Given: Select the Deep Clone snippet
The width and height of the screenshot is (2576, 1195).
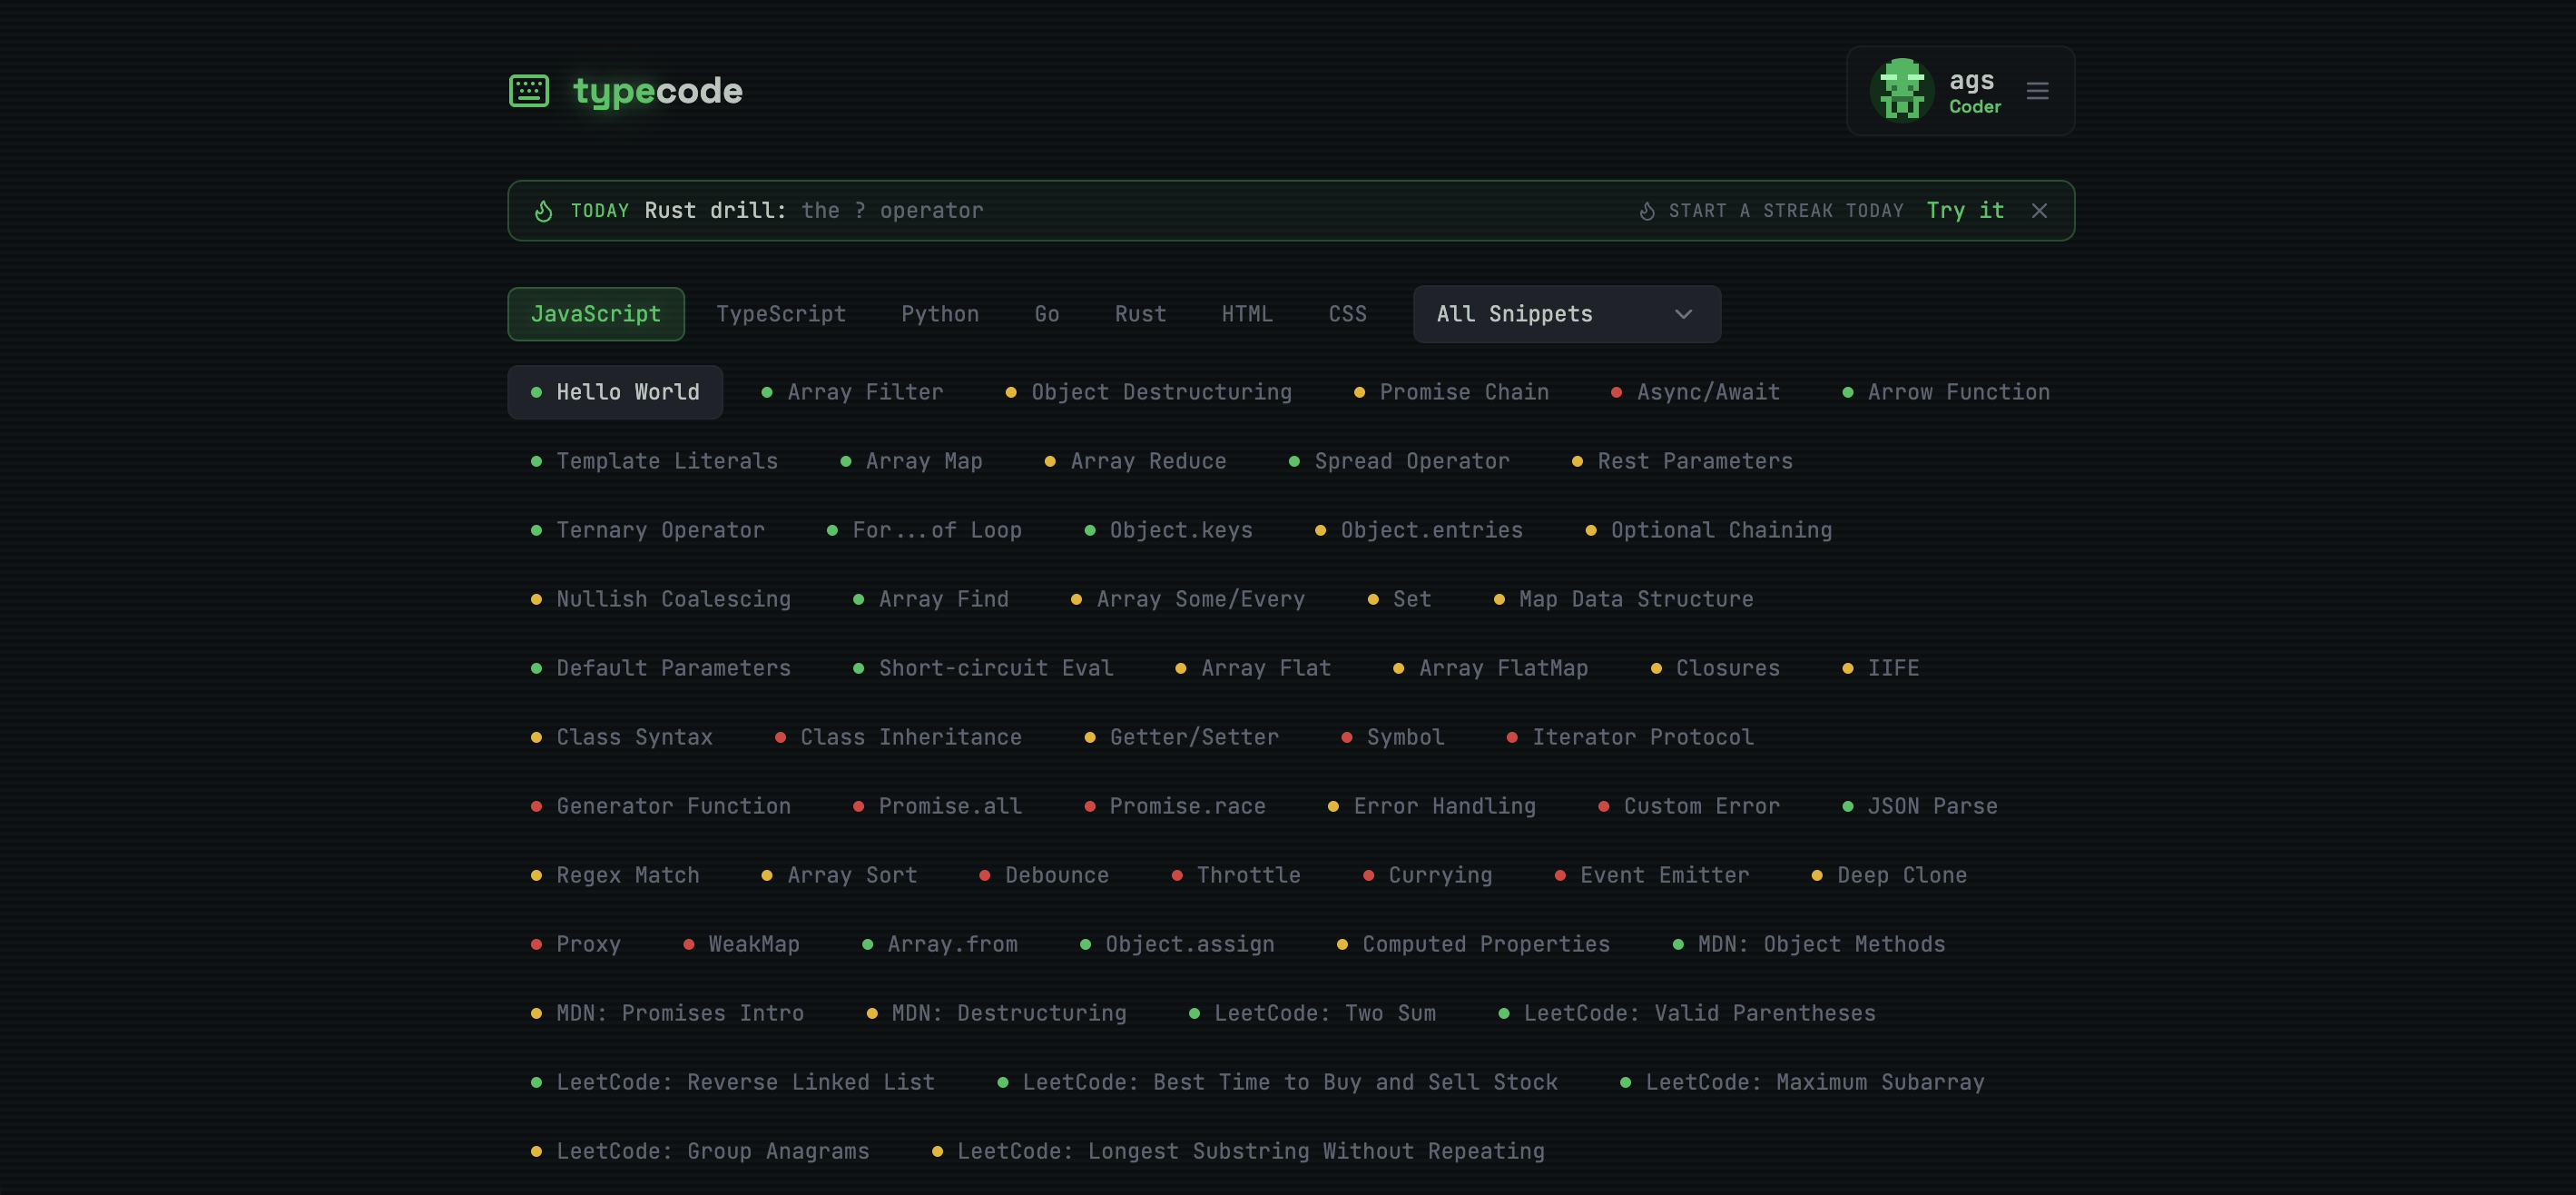Looking at the screenshot, I should (1889, 875).
